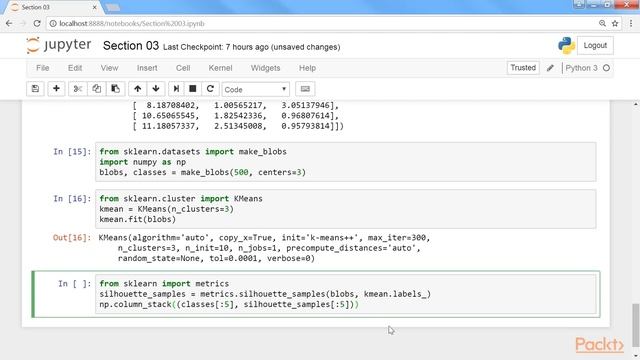Image resolution: width=640 pixels, height=360 pixels.
Task: Click the pencil edit-mode icon
Action: tap(550, 68)
